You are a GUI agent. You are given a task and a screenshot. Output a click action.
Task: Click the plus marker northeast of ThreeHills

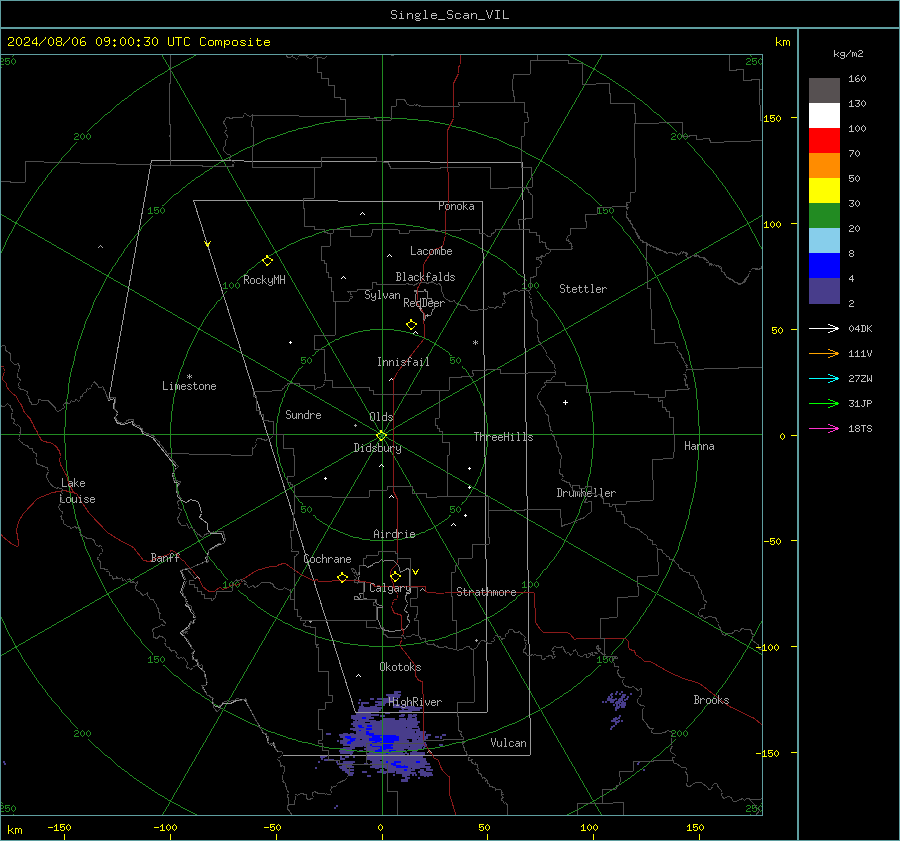click(x=565, y=402)
